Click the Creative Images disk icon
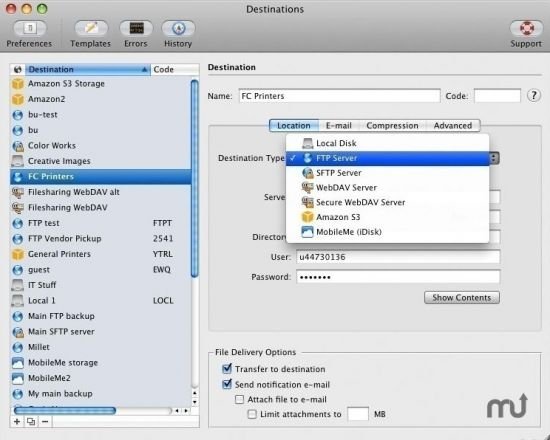Screen dimensions: 550x440 pos(18,161)
